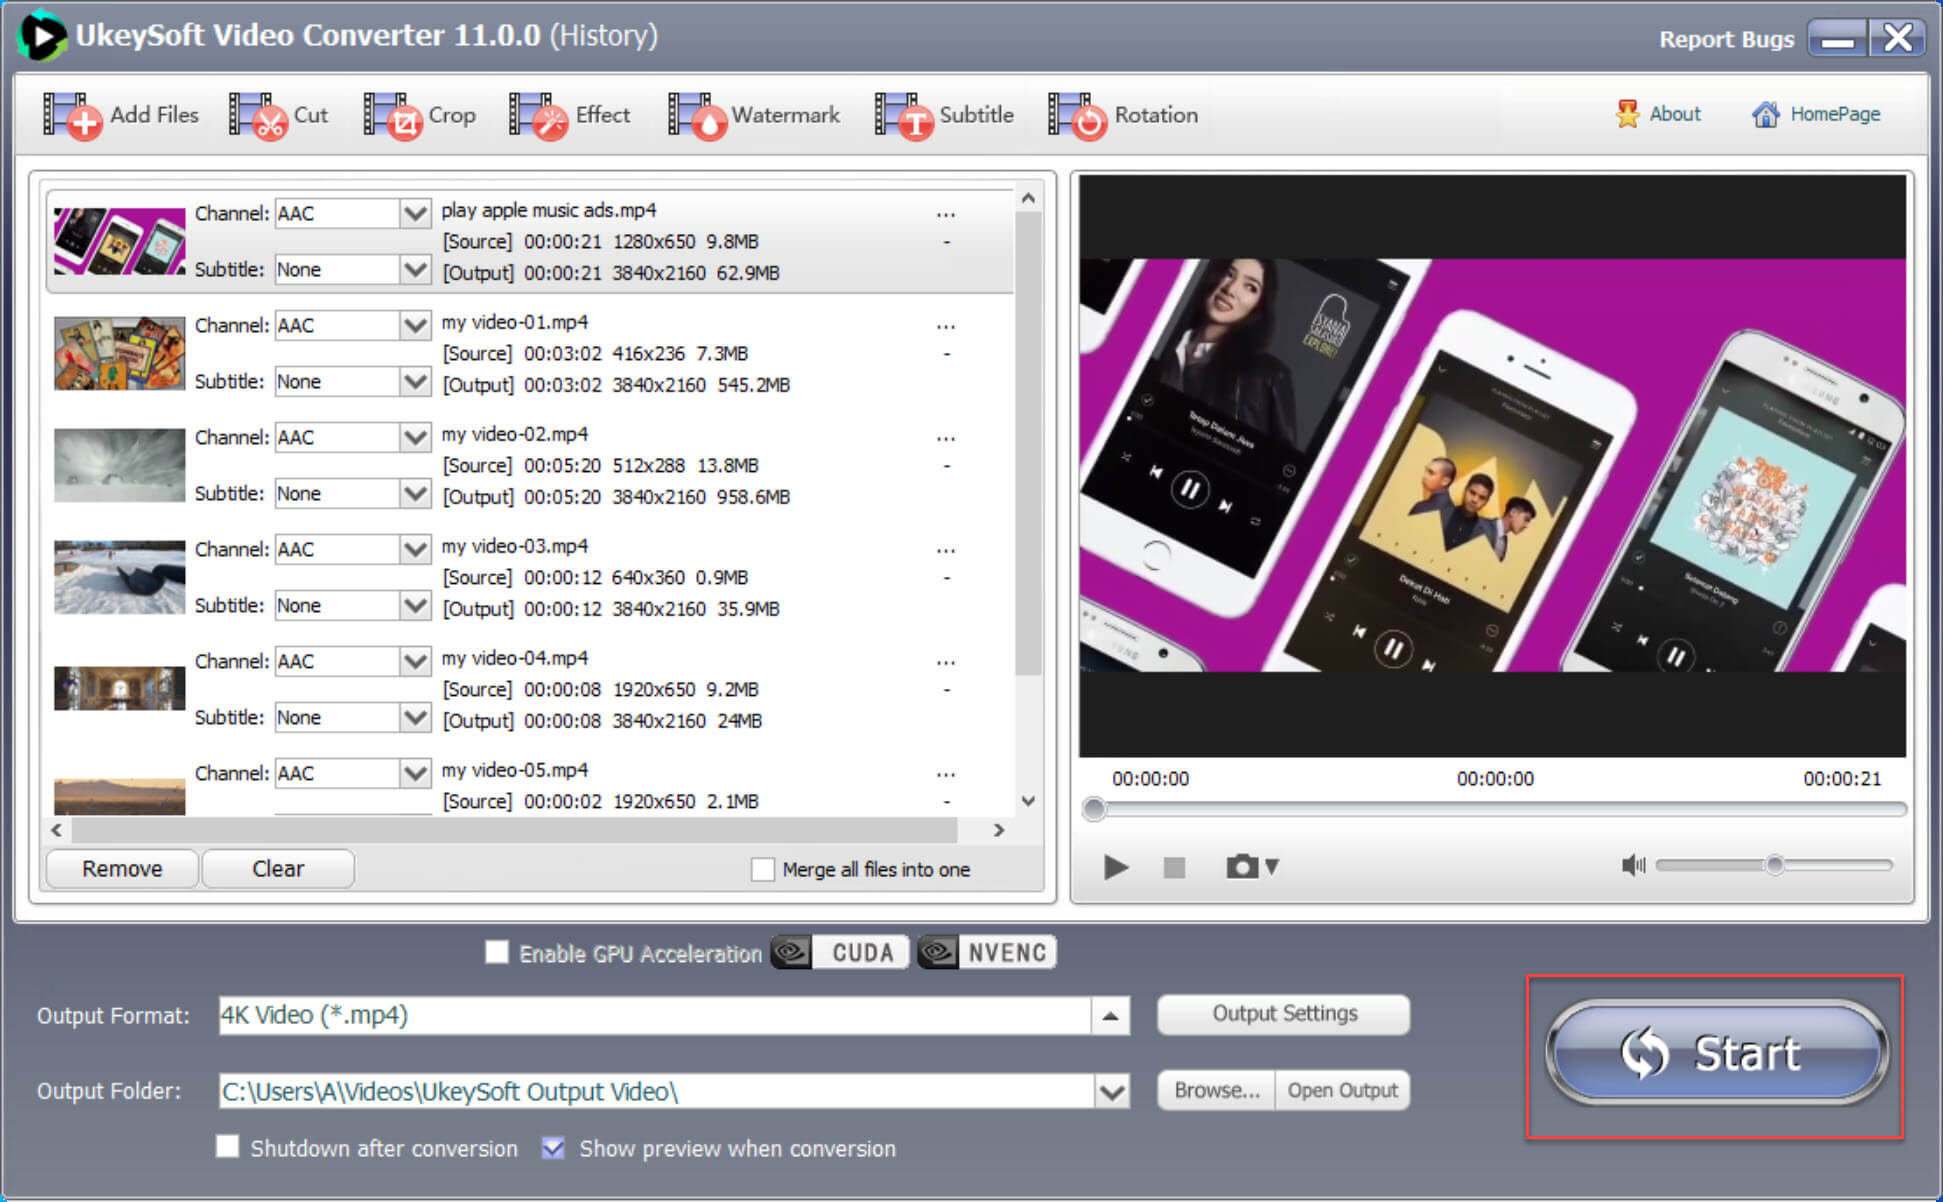Apply Effect to video

point(577,115)
